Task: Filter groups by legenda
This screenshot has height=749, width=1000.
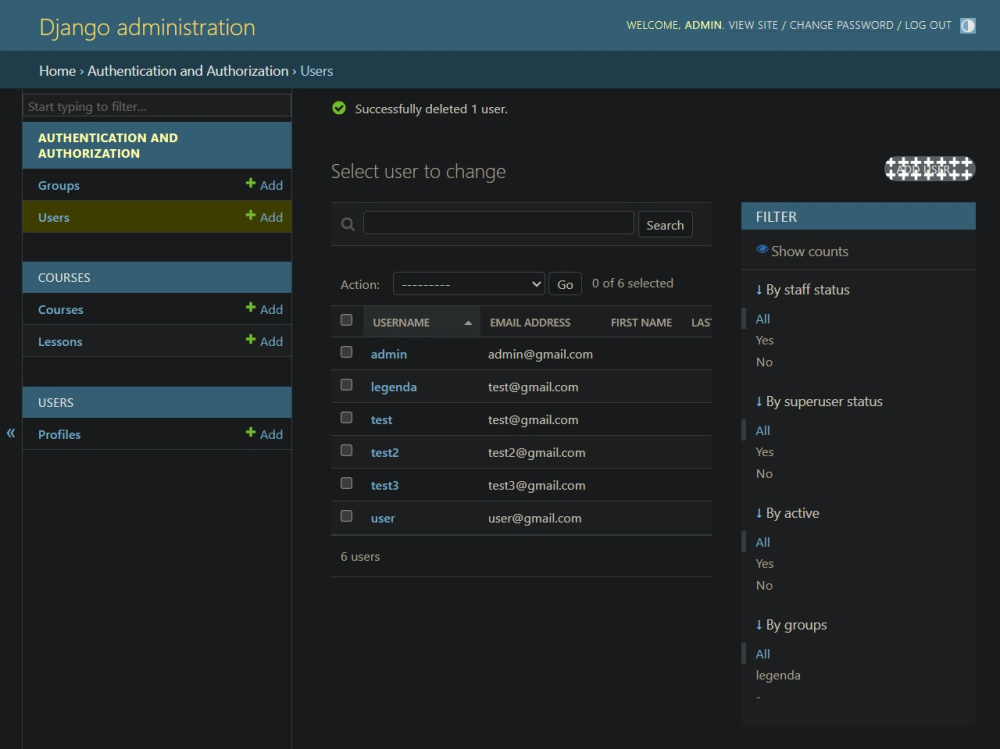Action: click(777, 675)
